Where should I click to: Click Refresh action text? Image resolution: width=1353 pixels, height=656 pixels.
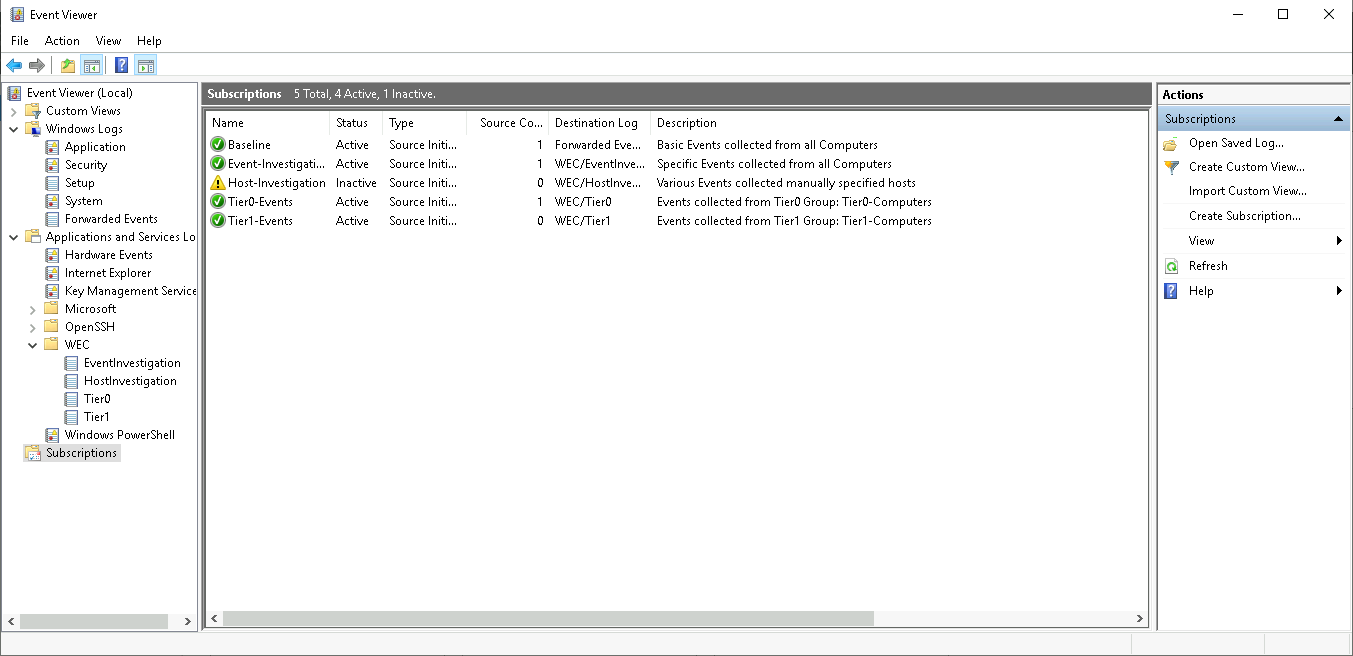point(1208,266)
